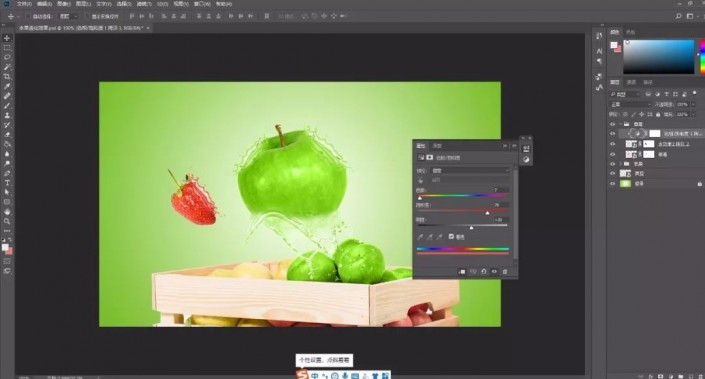Open the Layer (图层) menu in menu bar
Screen dimensions: 705x379
tap(84, 4)
